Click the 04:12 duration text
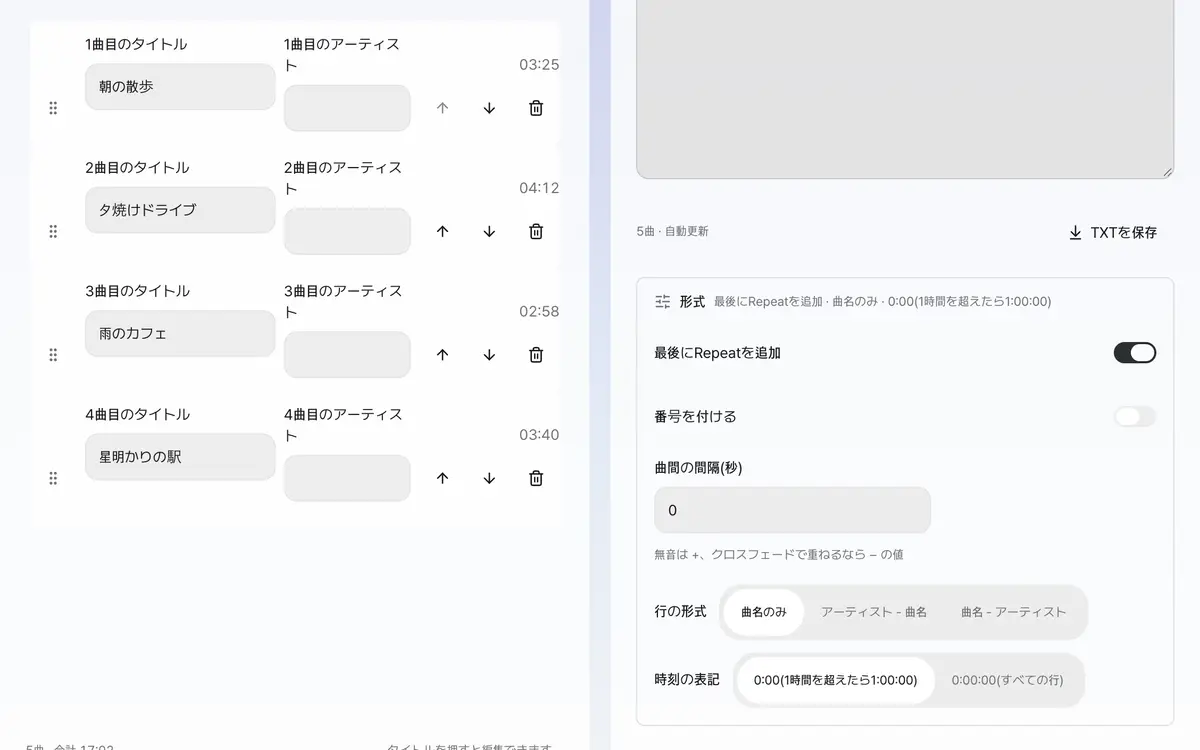This screenshot has height=750, width=1200. (x=539, y=188)
